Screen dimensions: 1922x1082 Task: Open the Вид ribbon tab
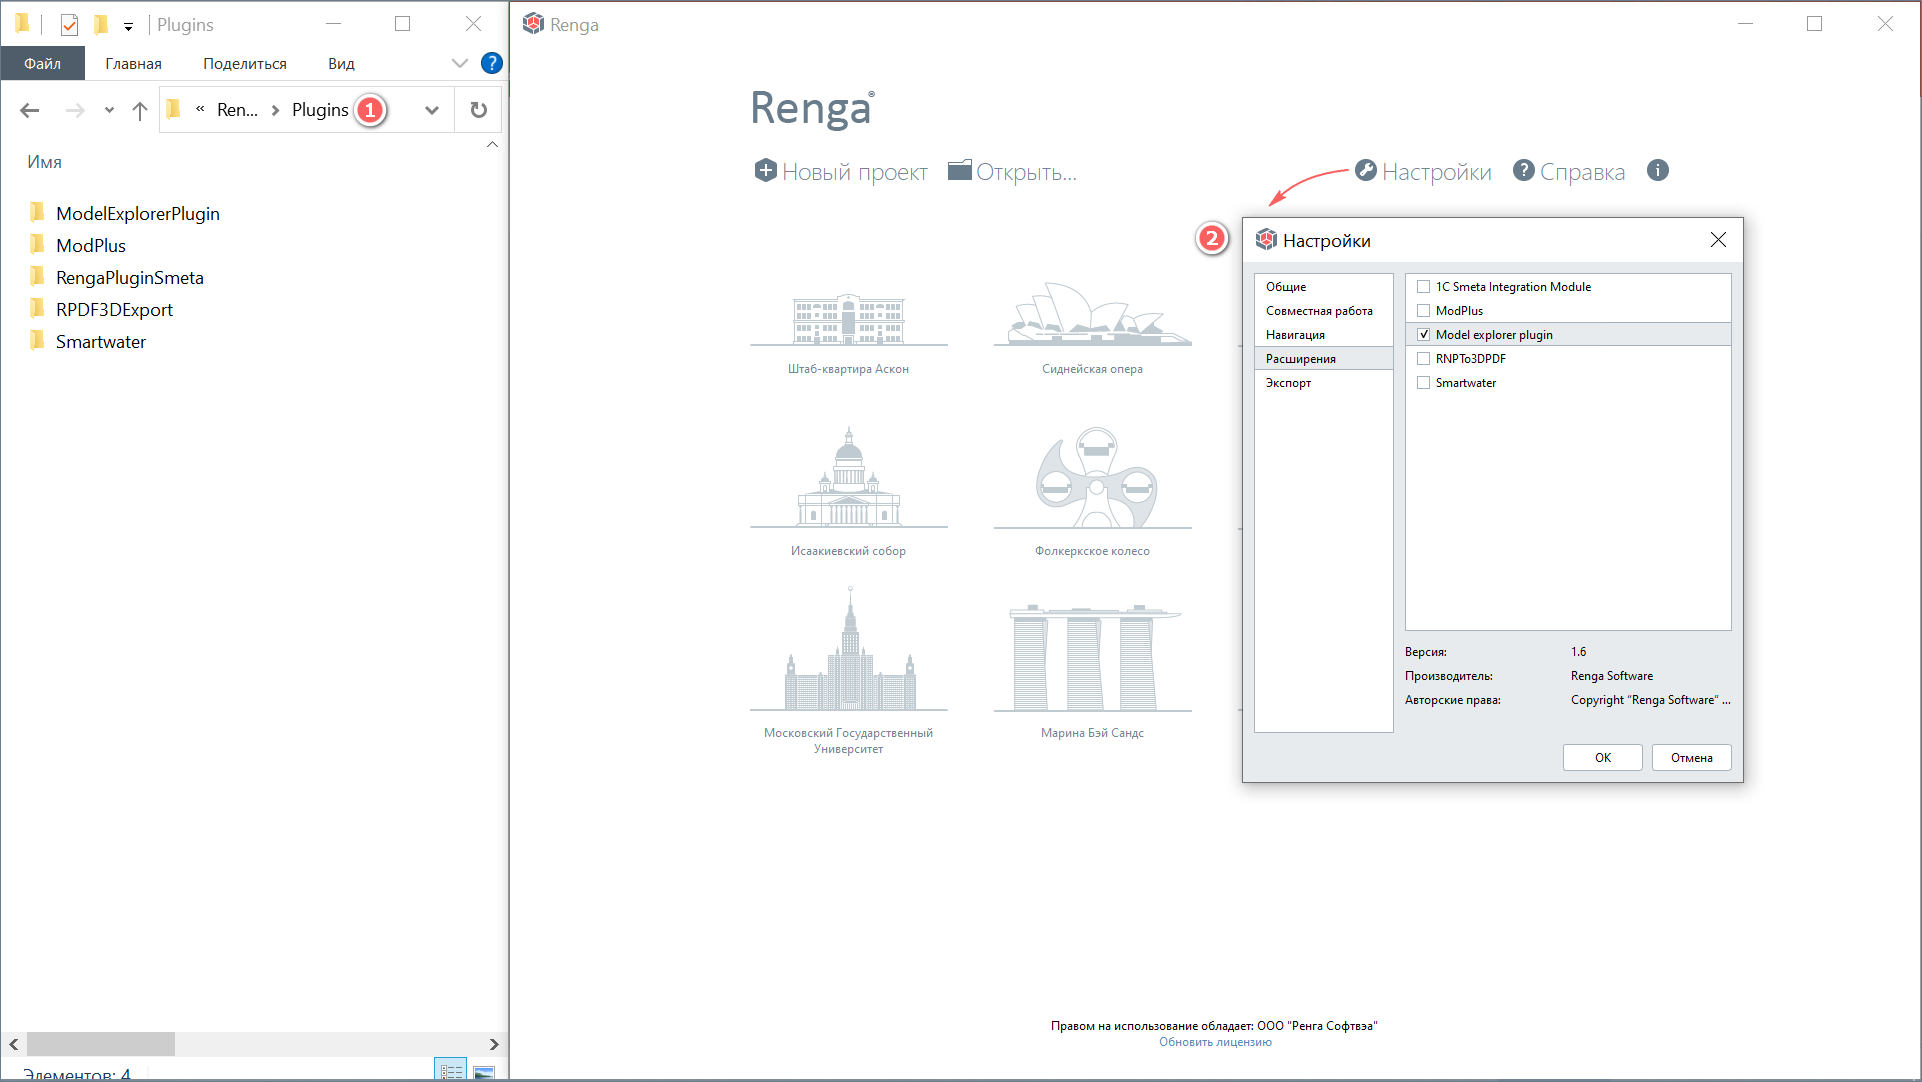click(341, 63)
